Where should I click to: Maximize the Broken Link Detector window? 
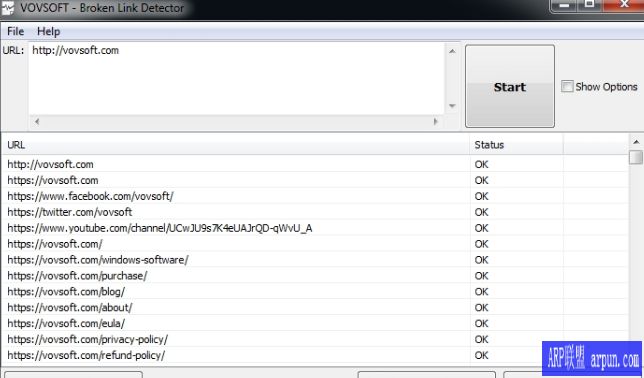590,6
